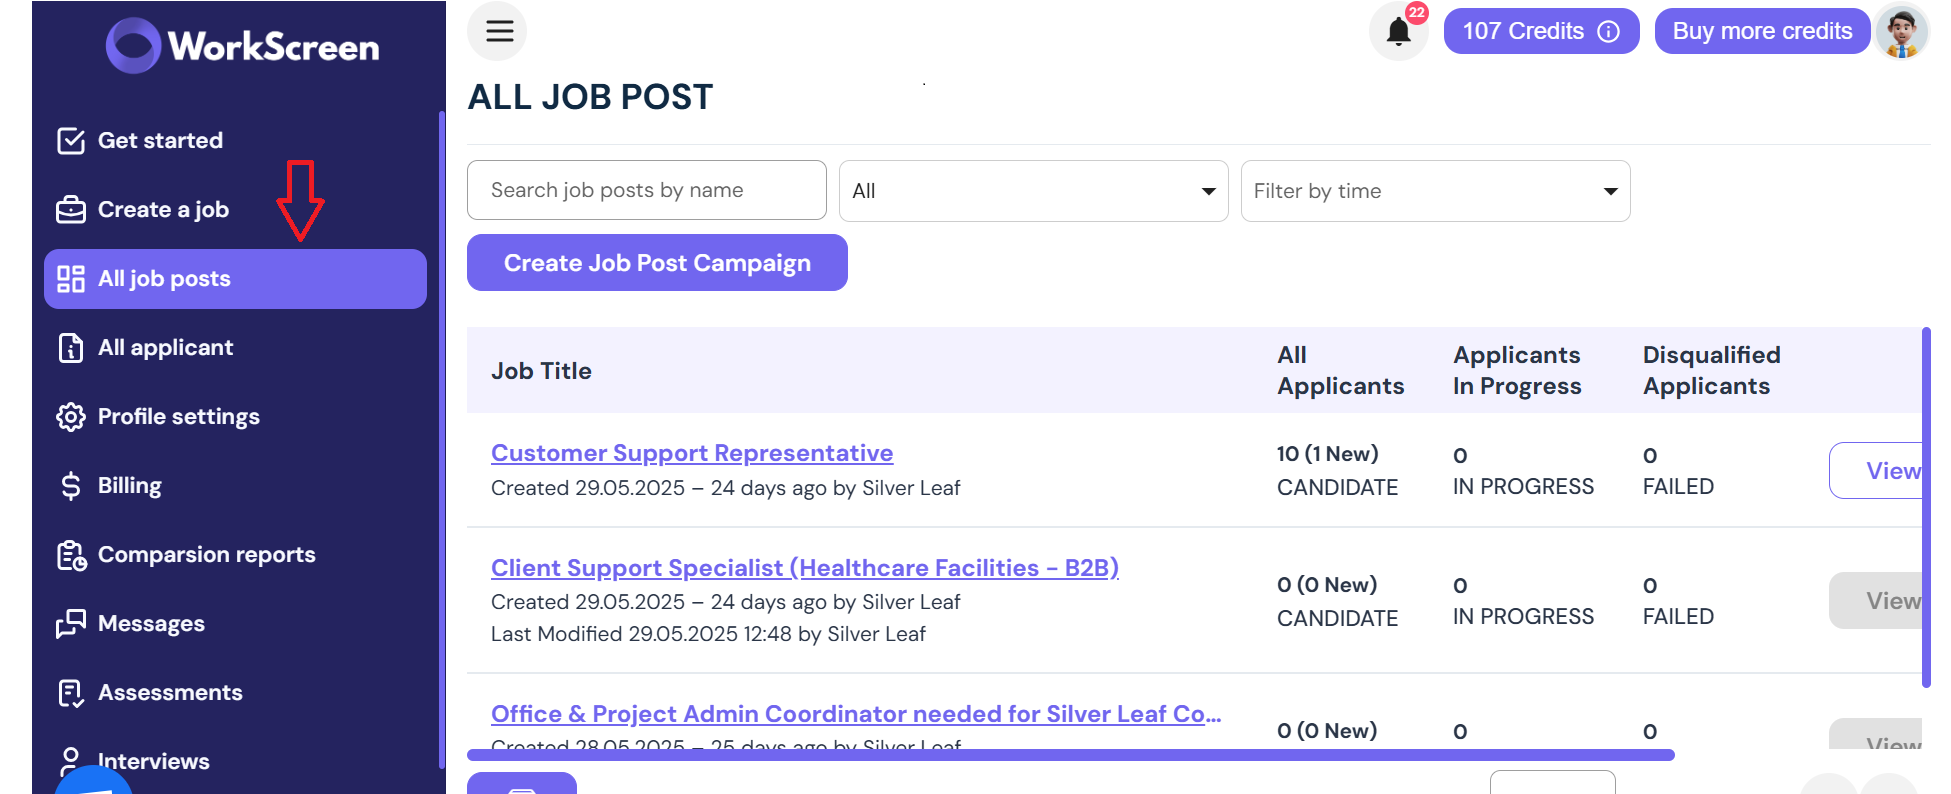Click '10 (1 New)' applicants count
This screenshot has height=794, width=1951.
pyautogui.click(x=1327, y=454)
